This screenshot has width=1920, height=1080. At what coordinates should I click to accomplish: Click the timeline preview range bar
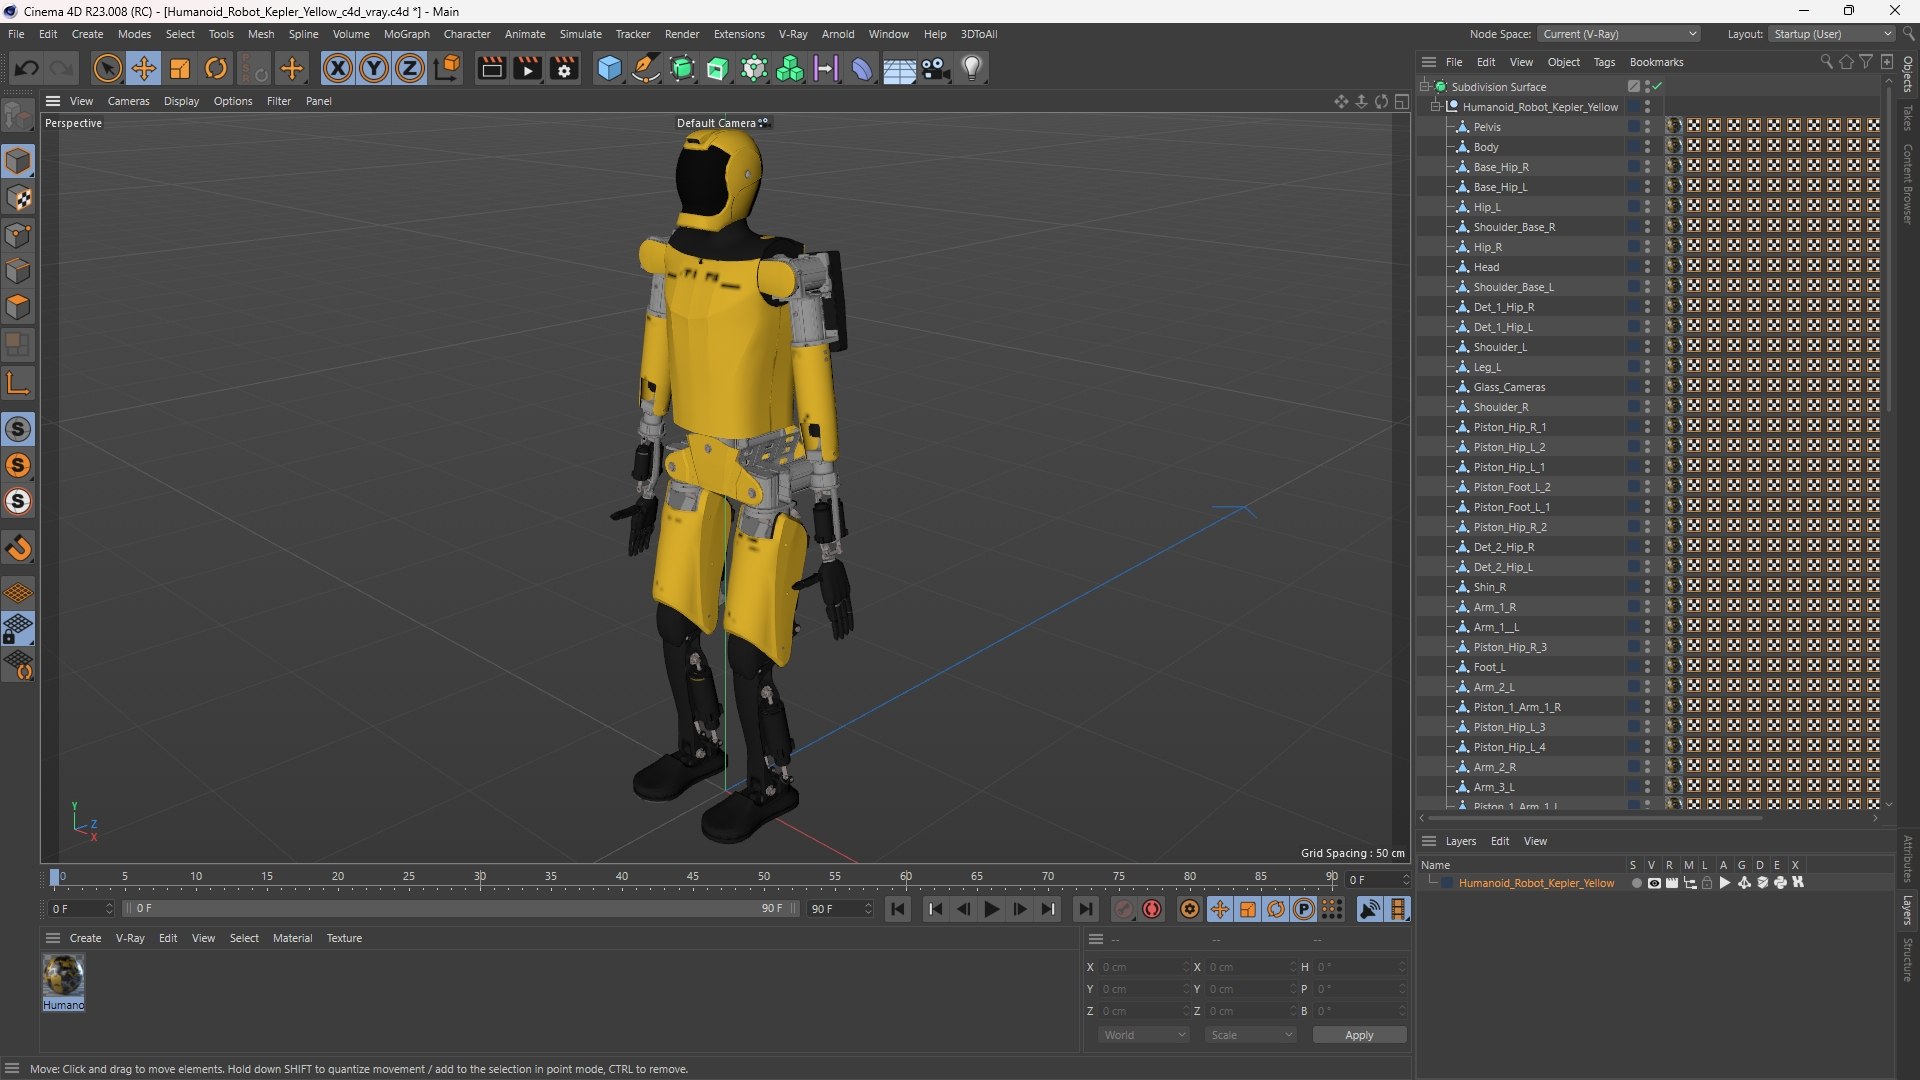[x=460, y=908]
